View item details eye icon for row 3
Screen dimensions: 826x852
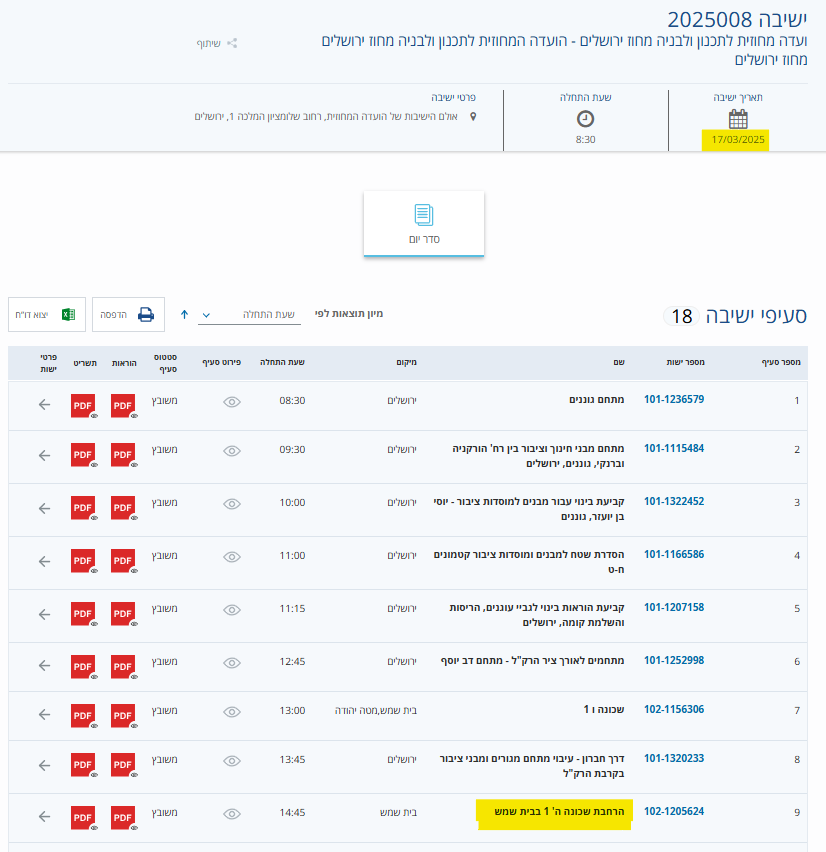232,504
